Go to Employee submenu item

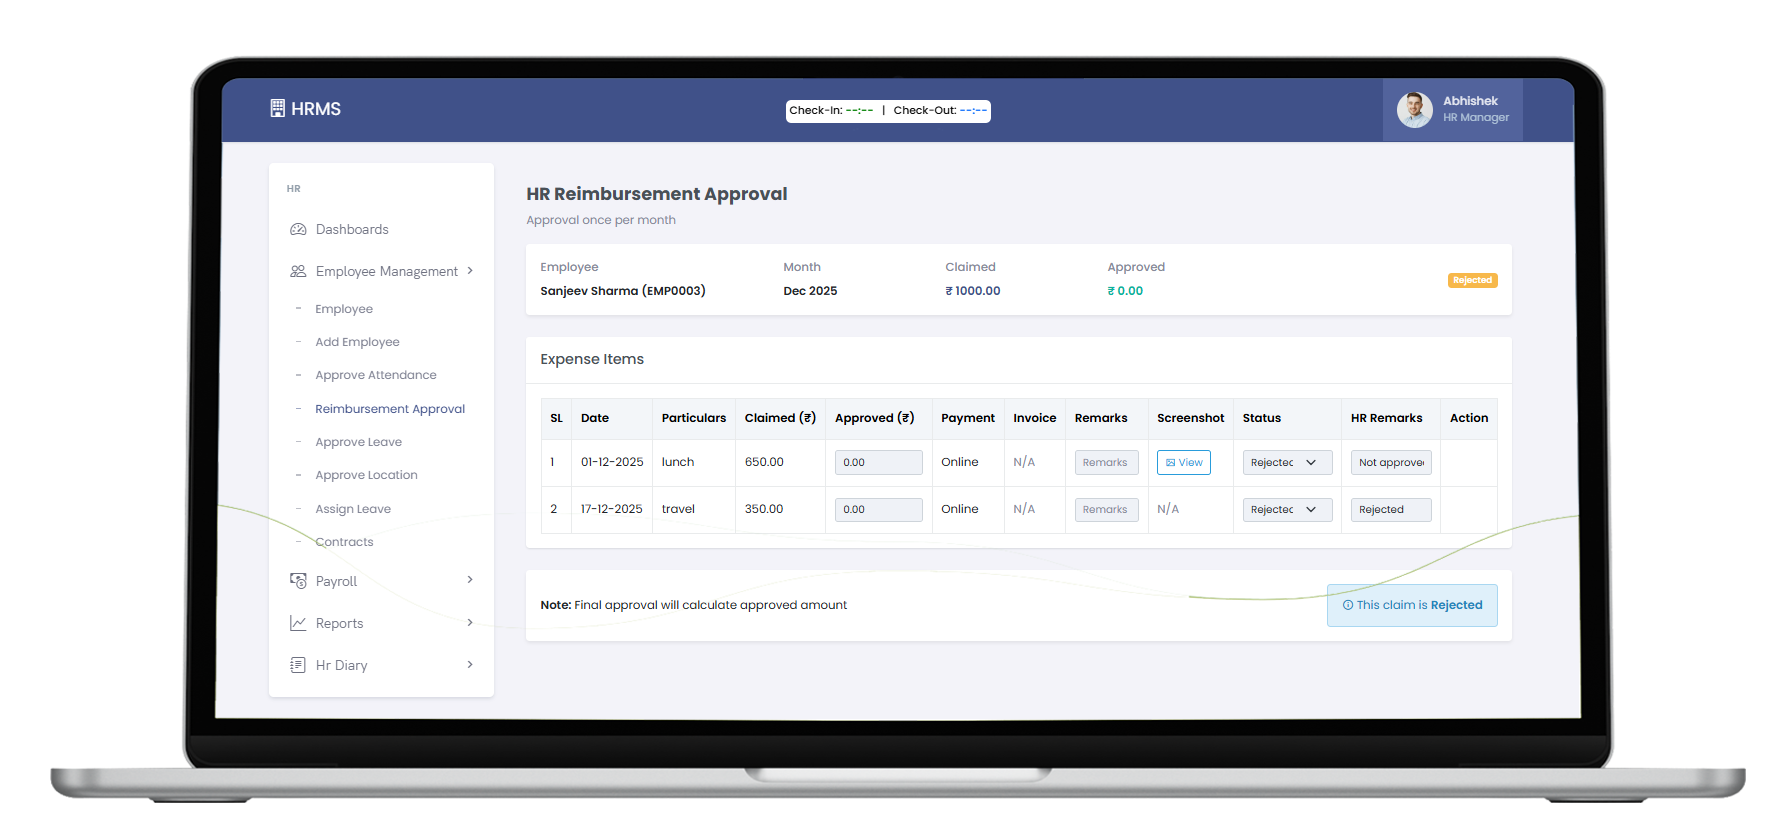(344, 309)
